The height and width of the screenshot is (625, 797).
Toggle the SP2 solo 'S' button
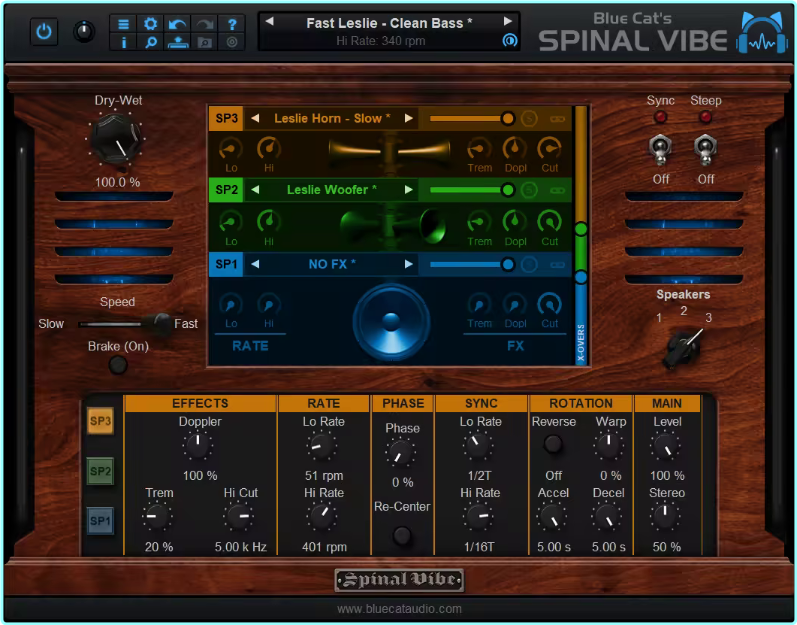pos(529,190)
